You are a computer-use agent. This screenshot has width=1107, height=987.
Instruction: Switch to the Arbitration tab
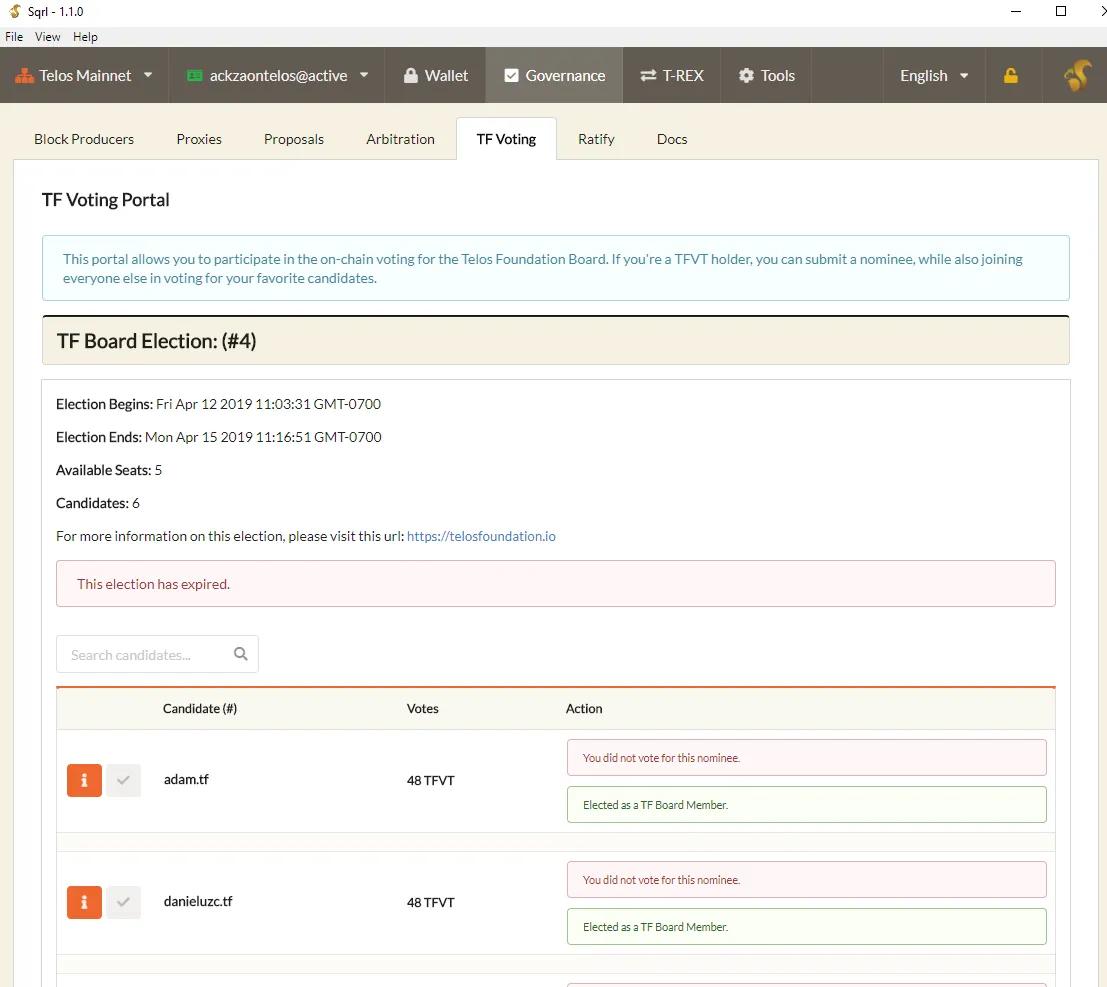coord(400,139)
